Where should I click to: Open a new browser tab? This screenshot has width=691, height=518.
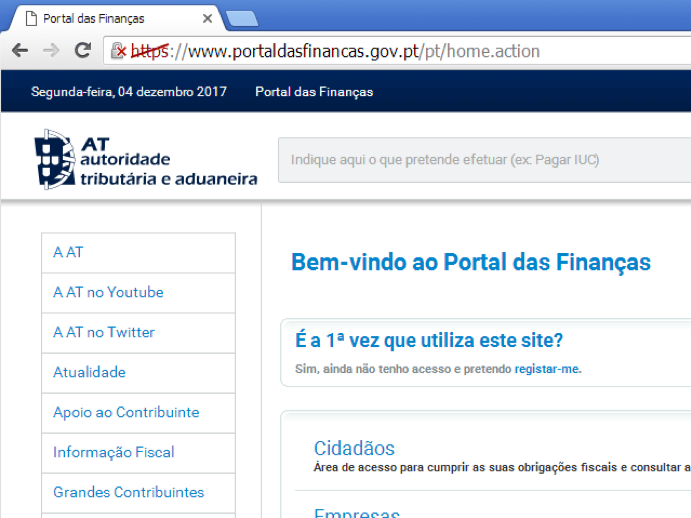pos(242,19)
